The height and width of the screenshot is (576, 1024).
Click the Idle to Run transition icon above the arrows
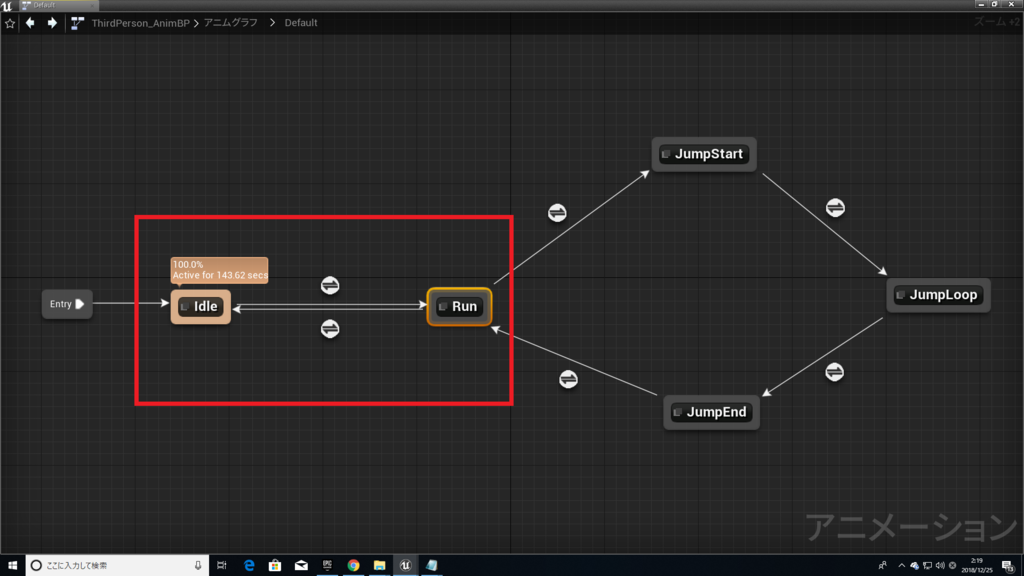pos(330,285)
